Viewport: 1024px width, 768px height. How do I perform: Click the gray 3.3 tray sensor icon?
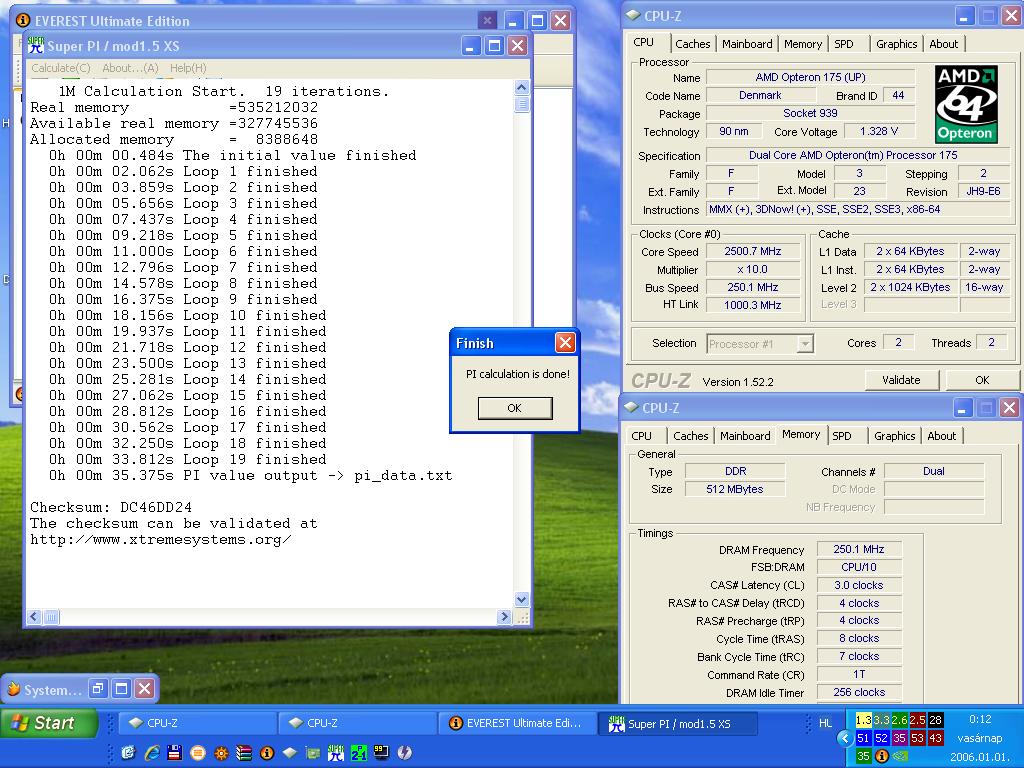(882, 720)
